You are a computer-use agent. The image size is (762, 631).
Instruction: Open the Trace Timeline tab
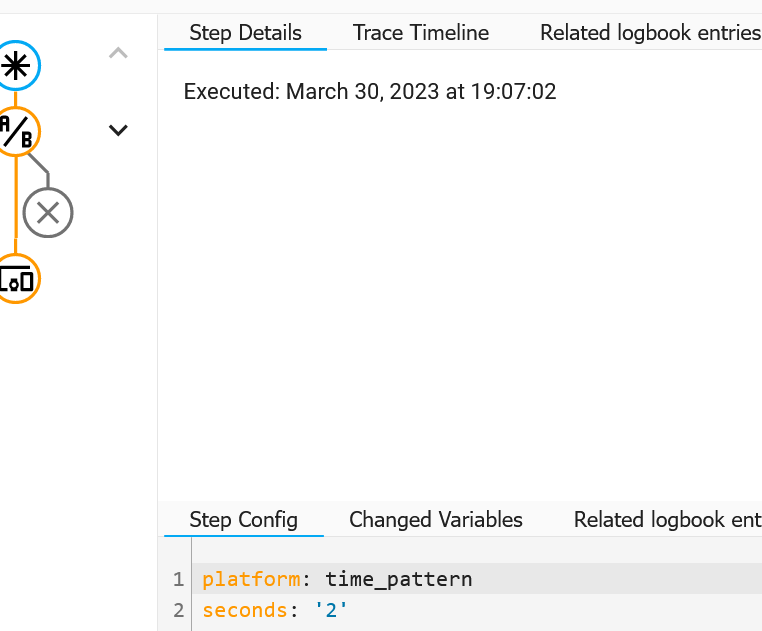421,33
